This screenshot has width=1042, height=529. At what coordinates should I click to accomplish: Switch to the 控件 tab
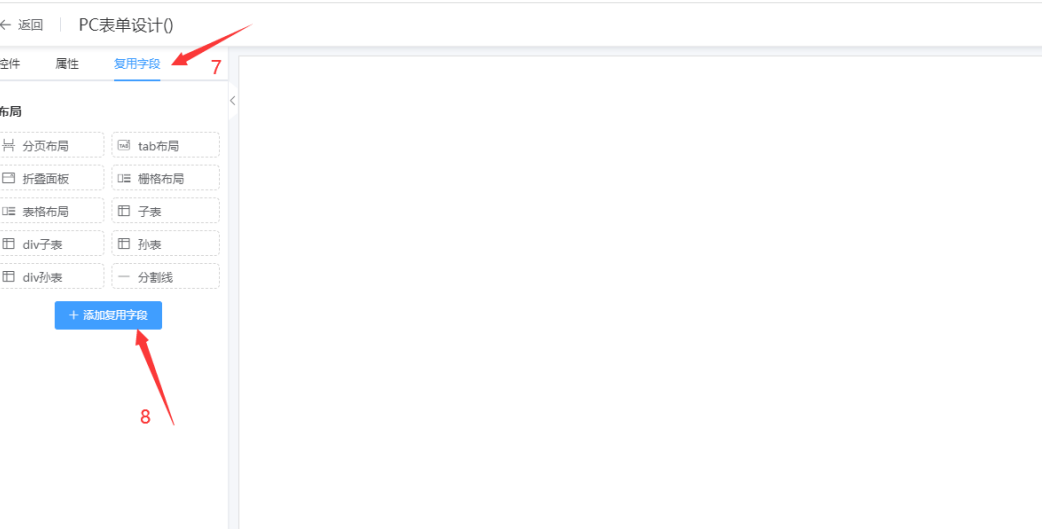click(9, 64)
